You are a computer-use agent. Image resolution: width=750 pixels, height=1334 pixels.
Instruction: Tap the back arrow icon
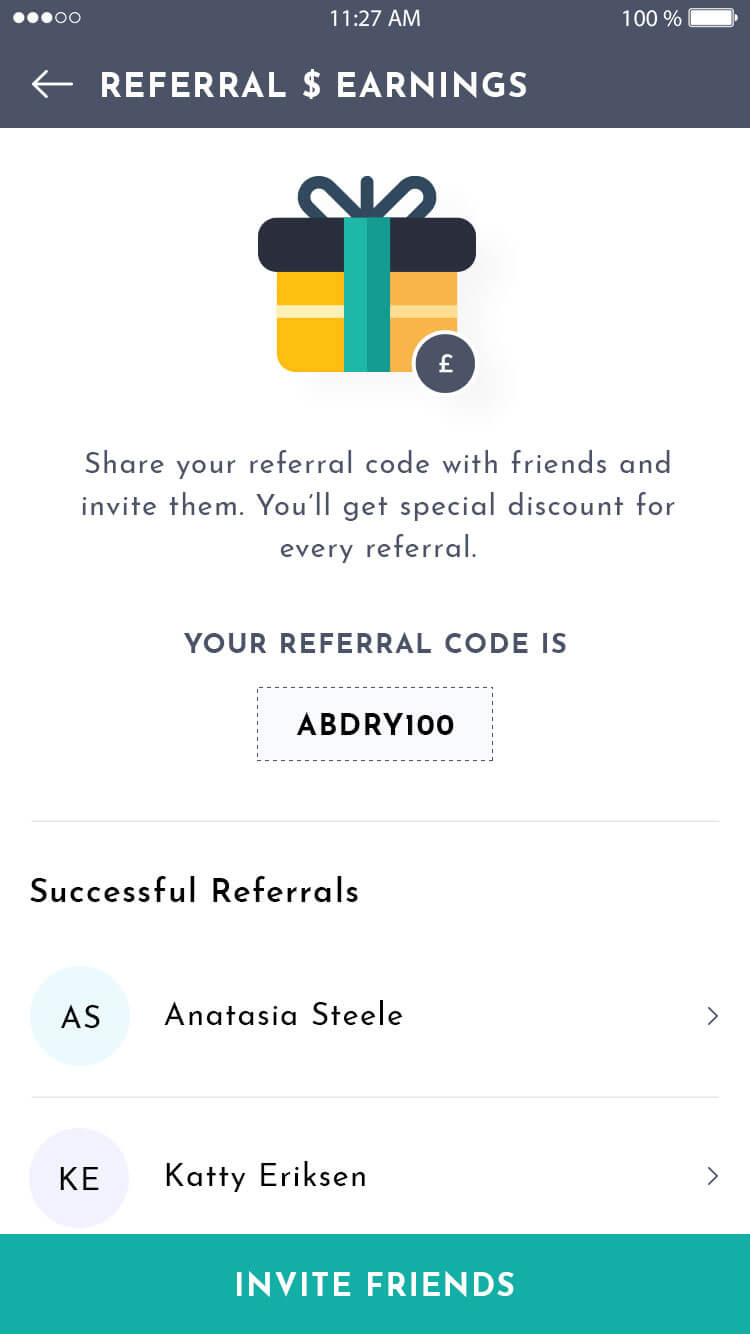[x=52, y=84]
